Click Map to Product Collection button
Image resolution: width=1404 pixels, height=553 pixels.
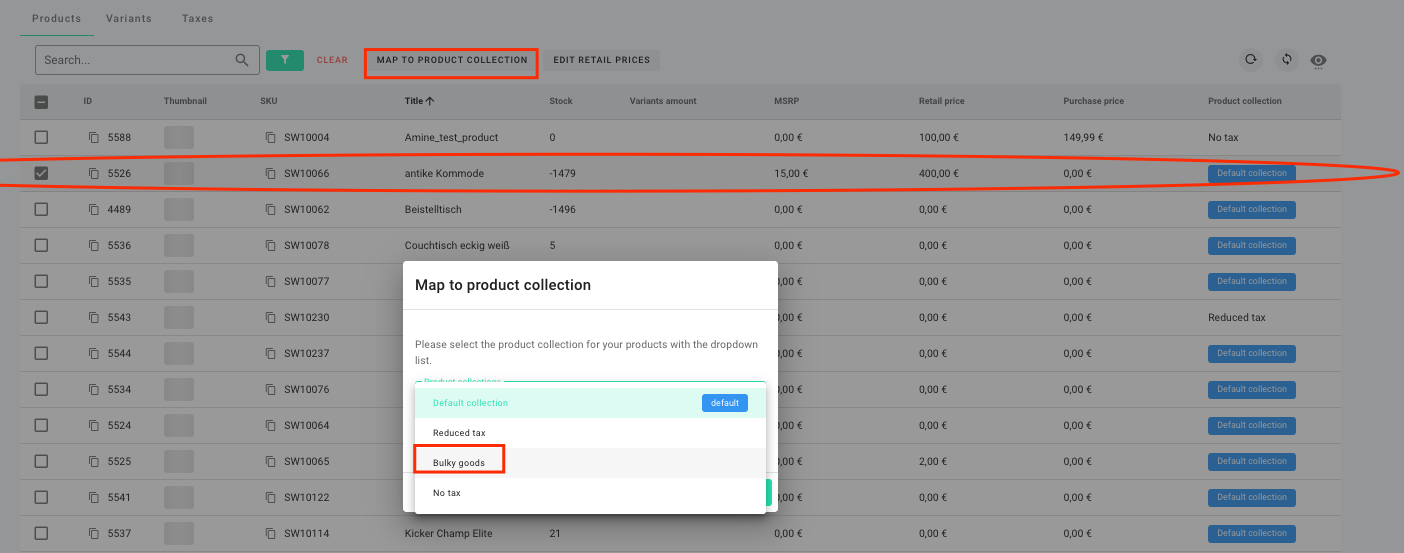452,60
